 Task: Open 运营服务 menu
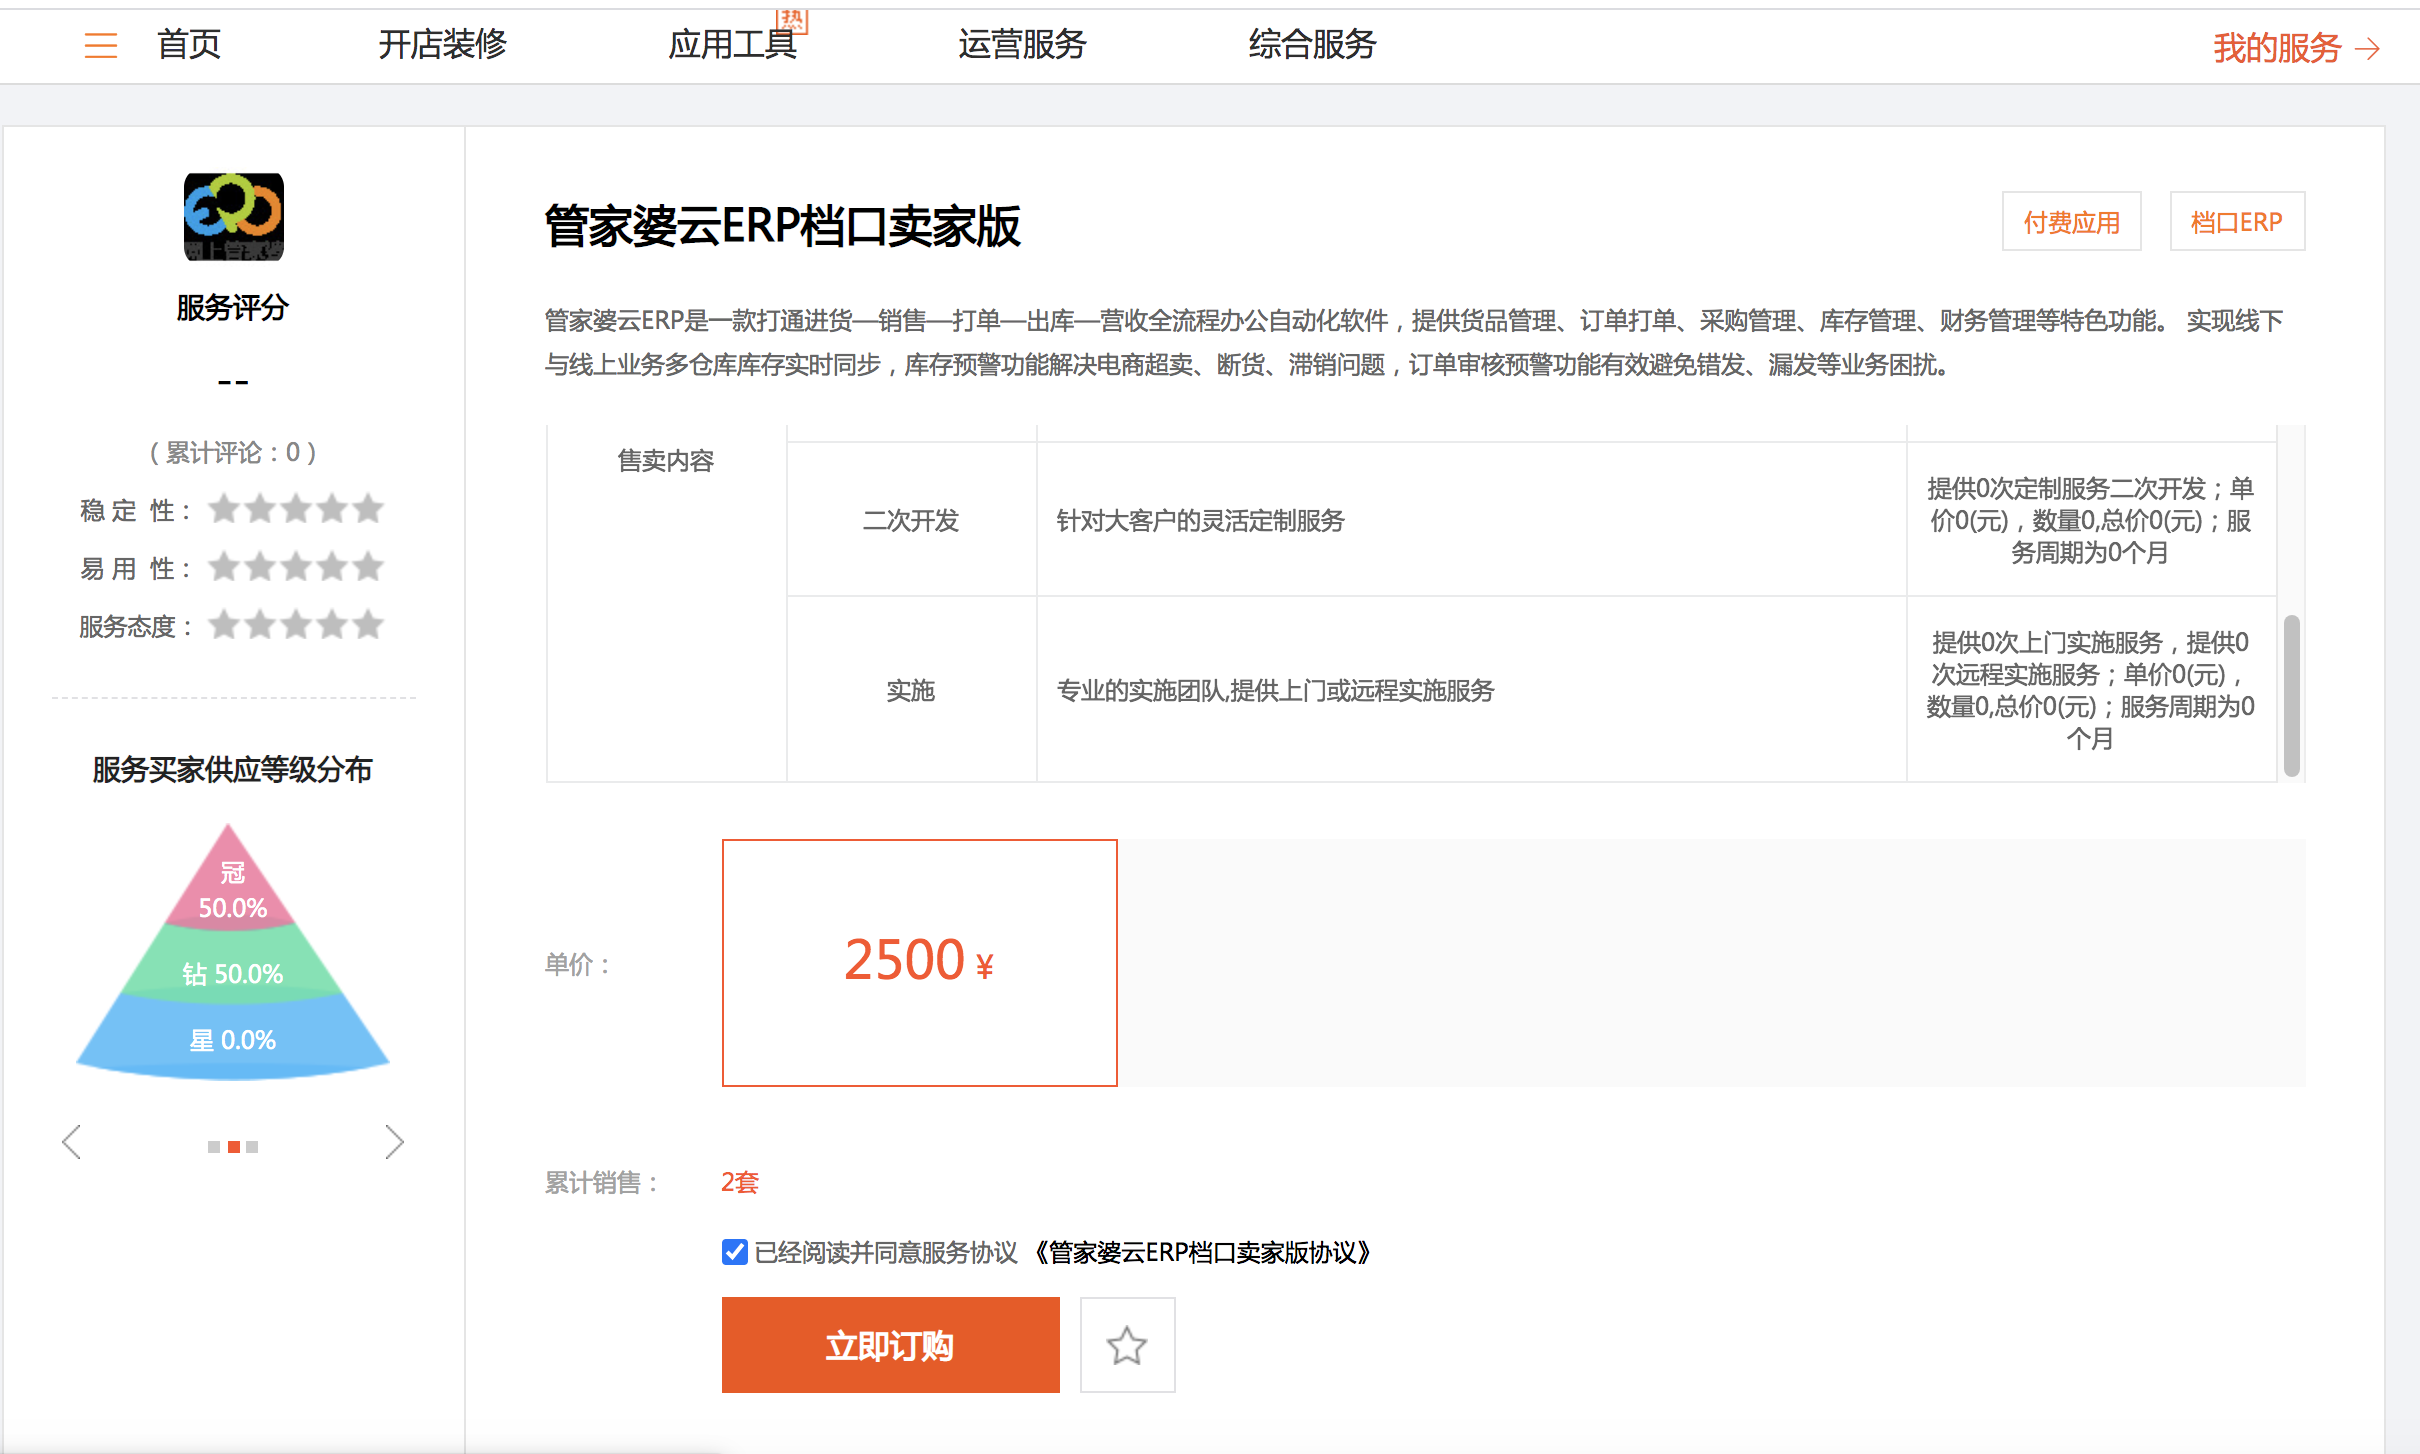pos(1022,45)
